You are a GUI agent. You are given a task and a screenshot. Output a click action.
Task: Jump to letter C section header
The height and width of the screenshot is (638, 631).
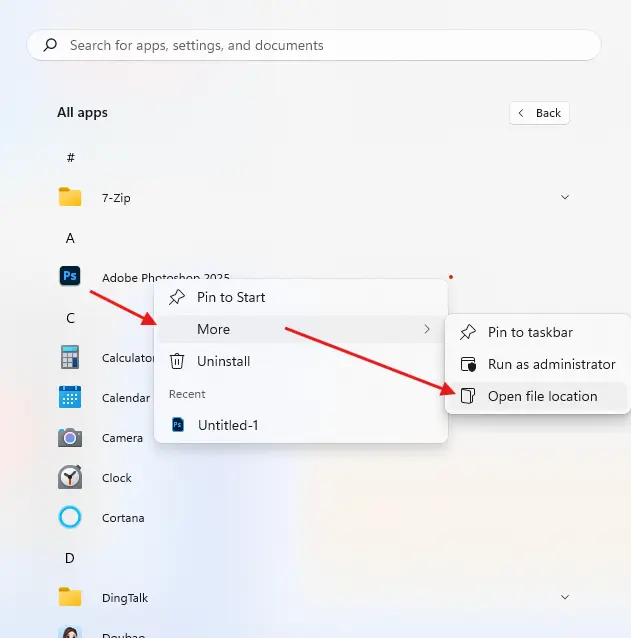70,318
